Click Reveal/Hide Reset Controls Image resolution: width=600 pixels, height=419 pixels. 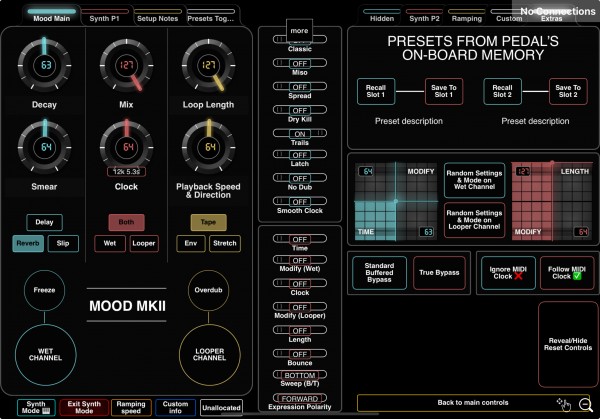click(568, 344)
